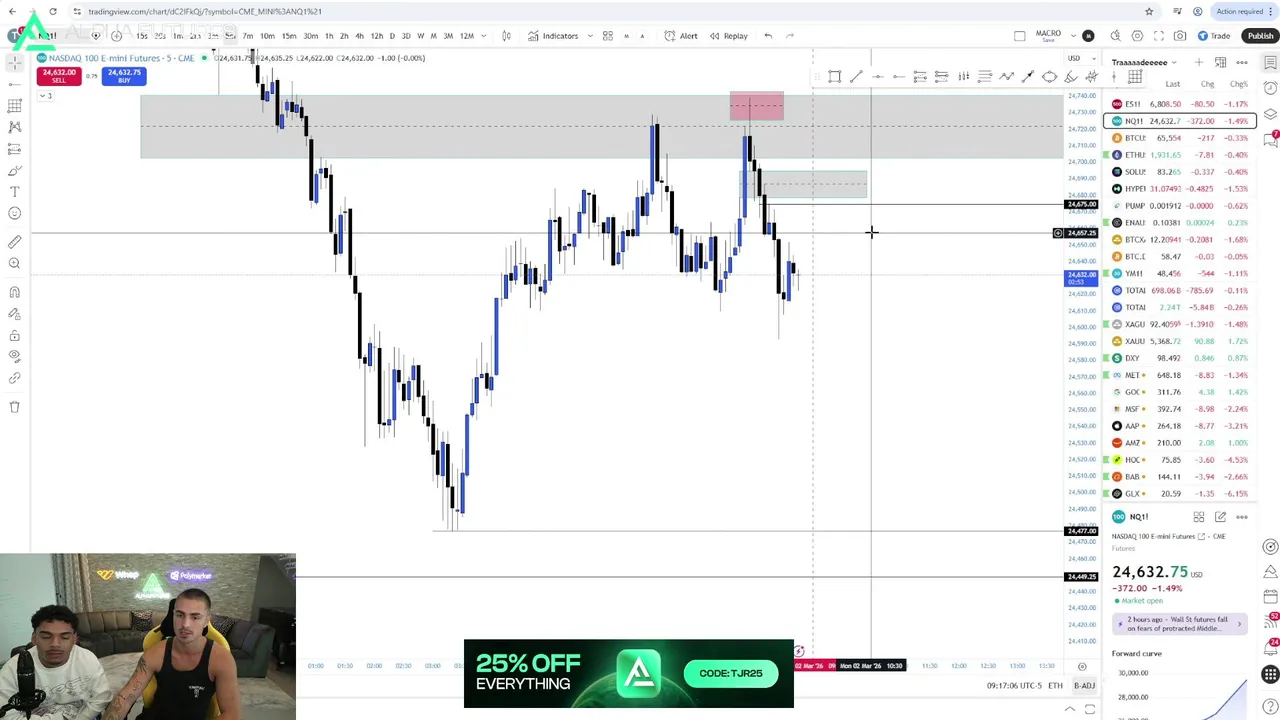The width and height of the screenshot is (1280, 720).
Task: Open the calendar icon in right sidebar
Action: [x=1271, y=597]
